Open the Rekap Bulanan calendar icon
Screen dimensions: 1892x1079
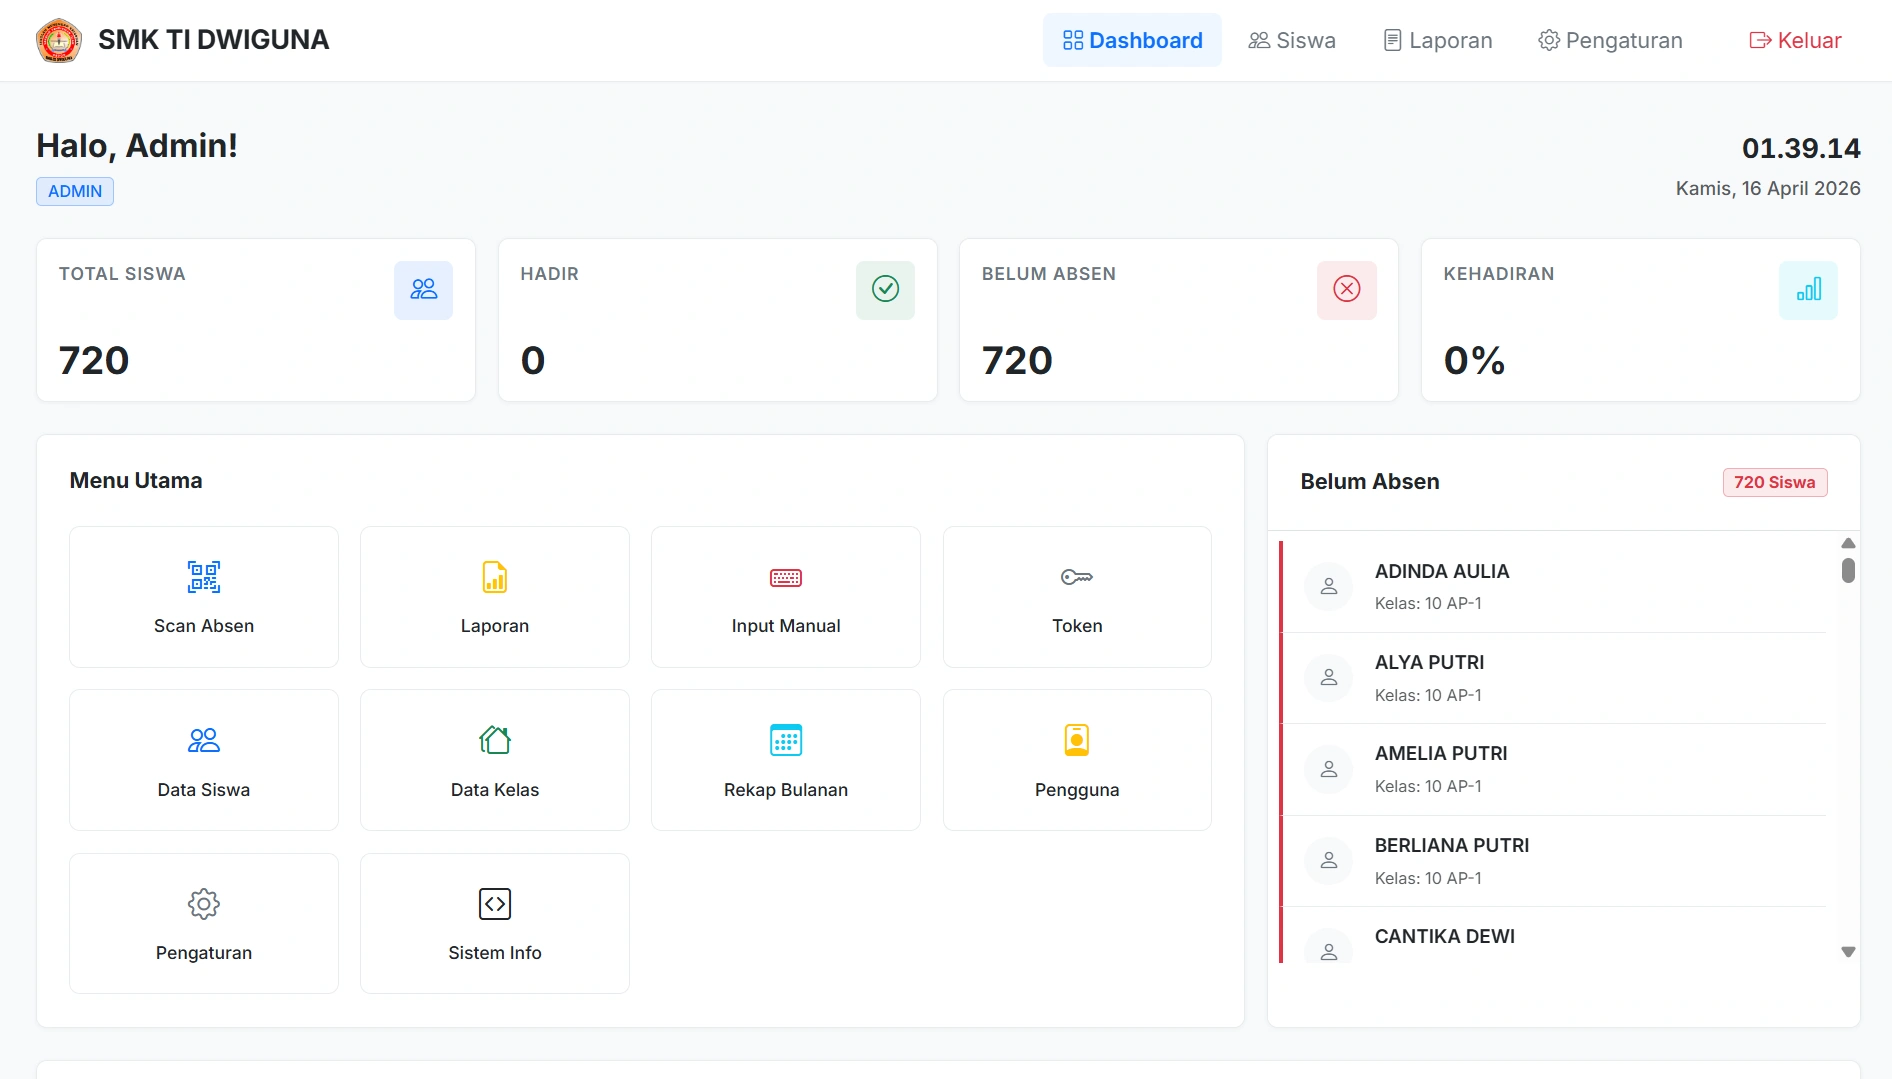[786, 740]
